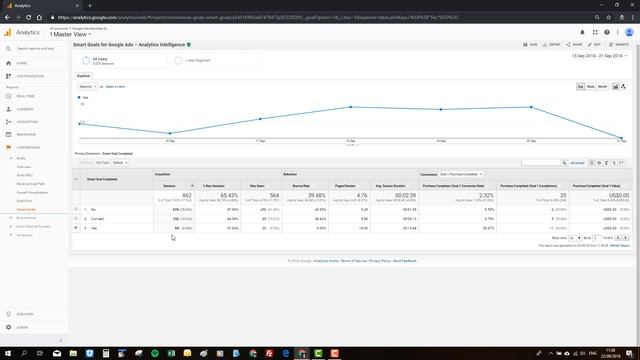
Task: Switch to the motion chart icon
Action: (x=623, y=87)
